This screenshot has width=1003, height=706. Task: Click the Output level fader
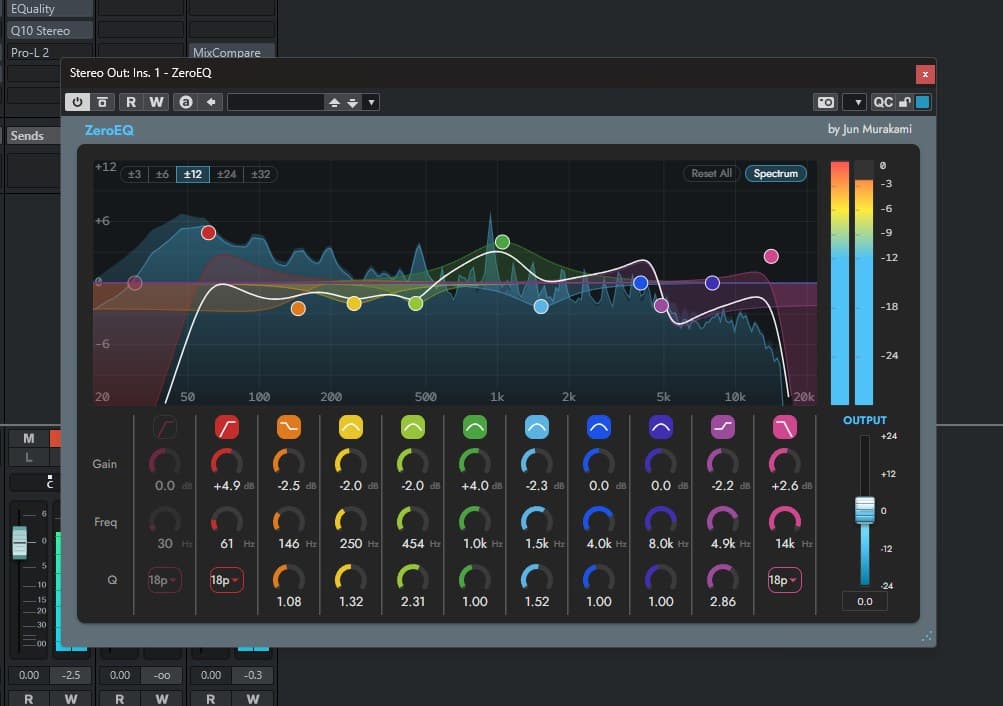click(x=864, y=510)
